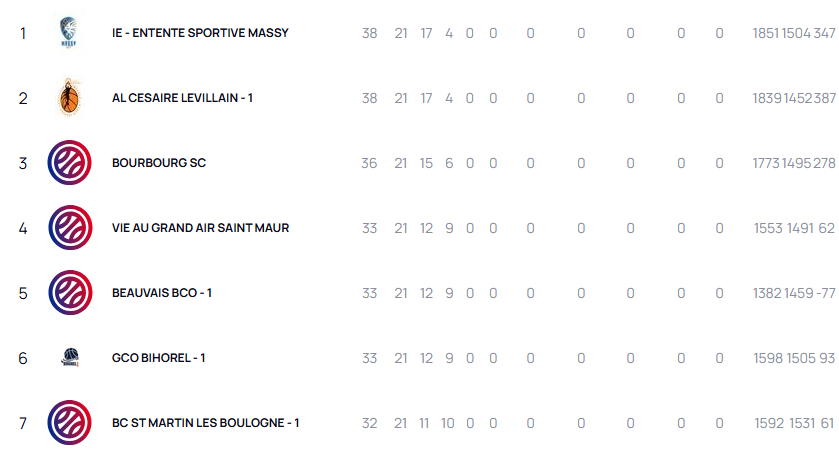This screenshot has width=839, height=450.
Task: Open the AL Cesaire Levillain - 1 team
Action: pyautogui.click(x=182, y=98)
